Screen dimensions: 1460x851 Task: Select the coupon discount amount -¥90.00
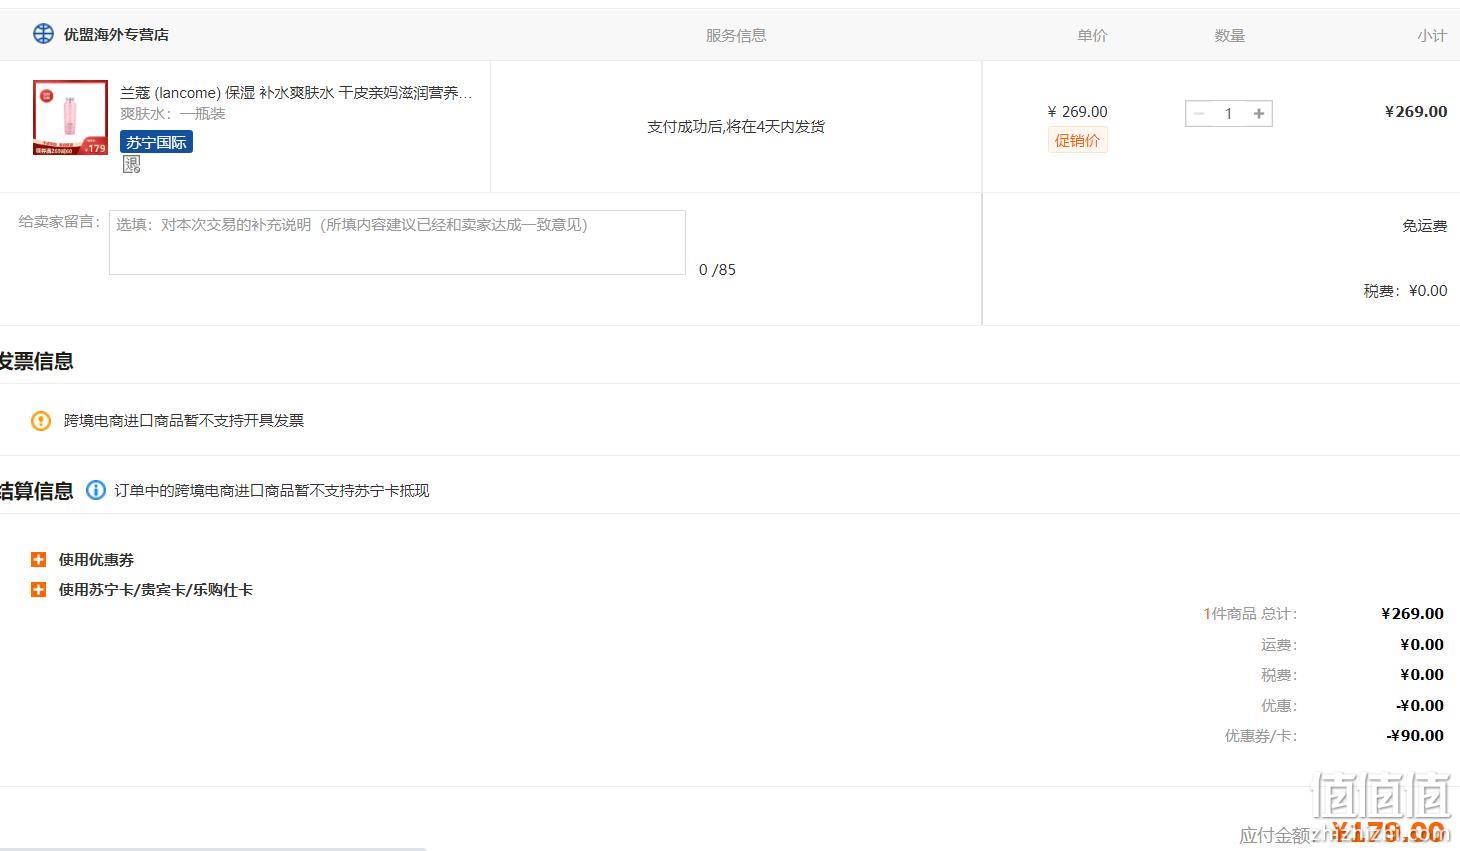tap(1415, 736)
